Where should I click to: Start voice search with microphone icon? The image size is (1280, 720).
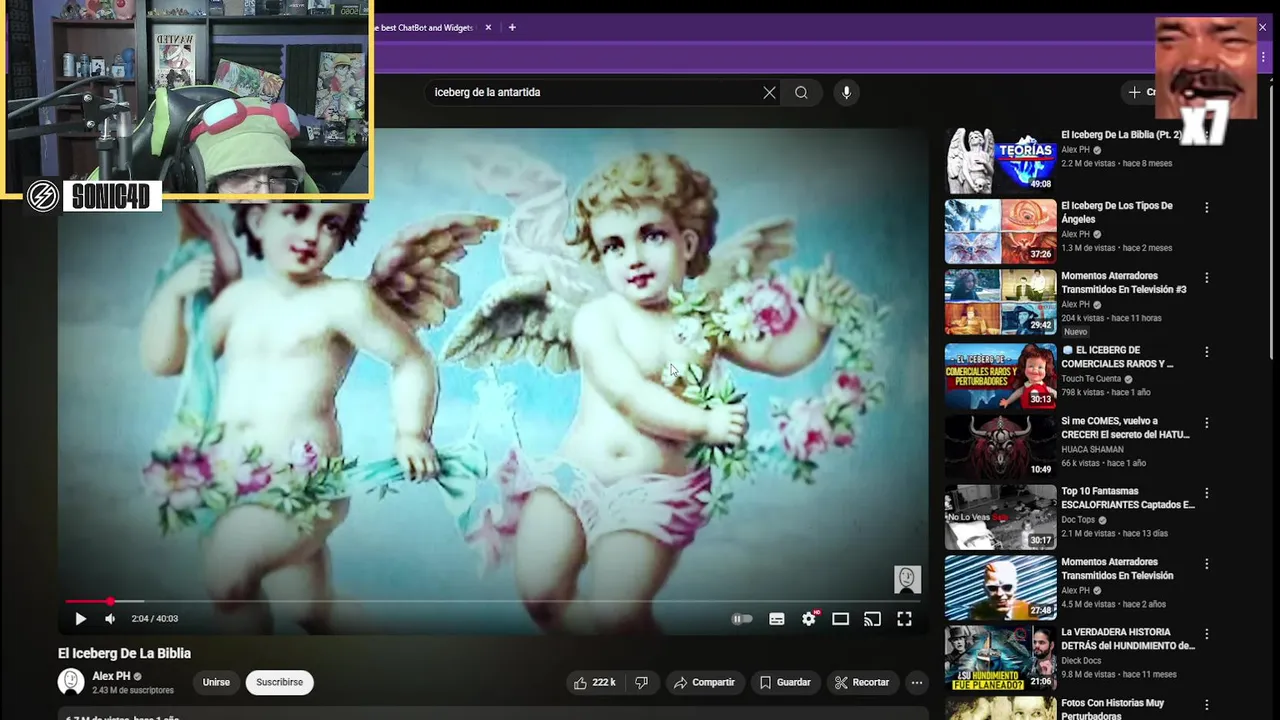(x=846, y=93)
